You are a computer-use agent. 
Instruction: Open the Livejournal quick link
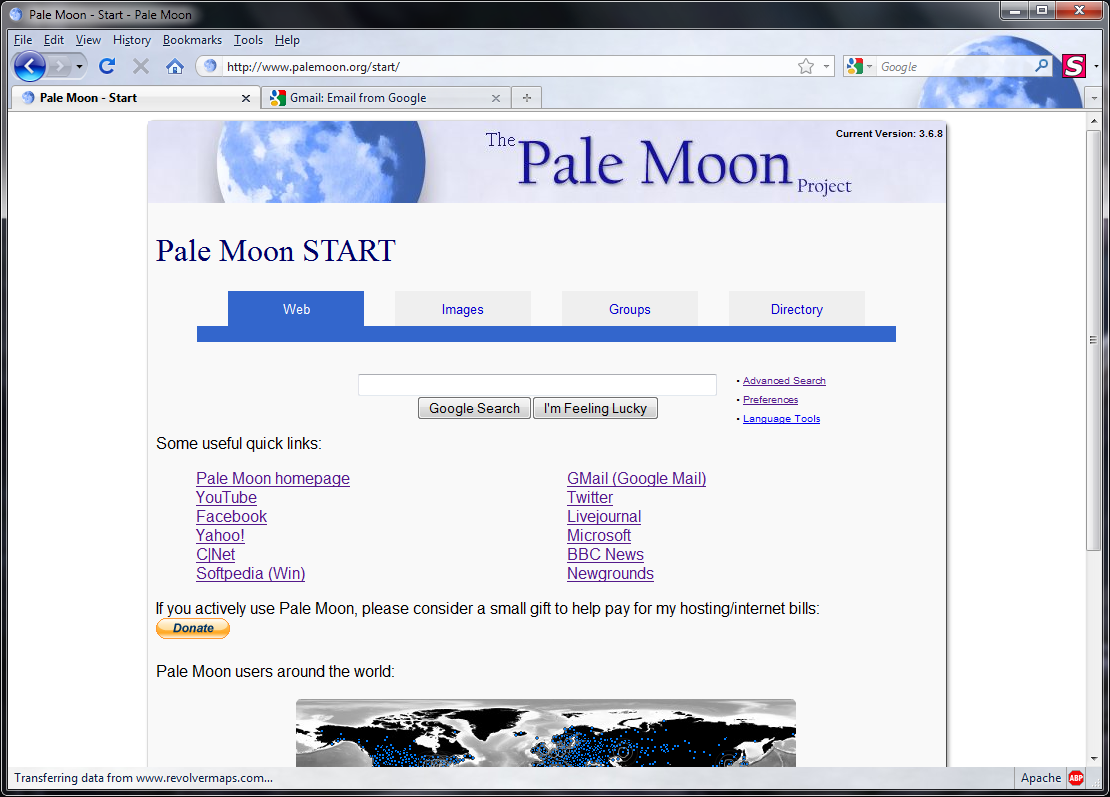point(604,517)
